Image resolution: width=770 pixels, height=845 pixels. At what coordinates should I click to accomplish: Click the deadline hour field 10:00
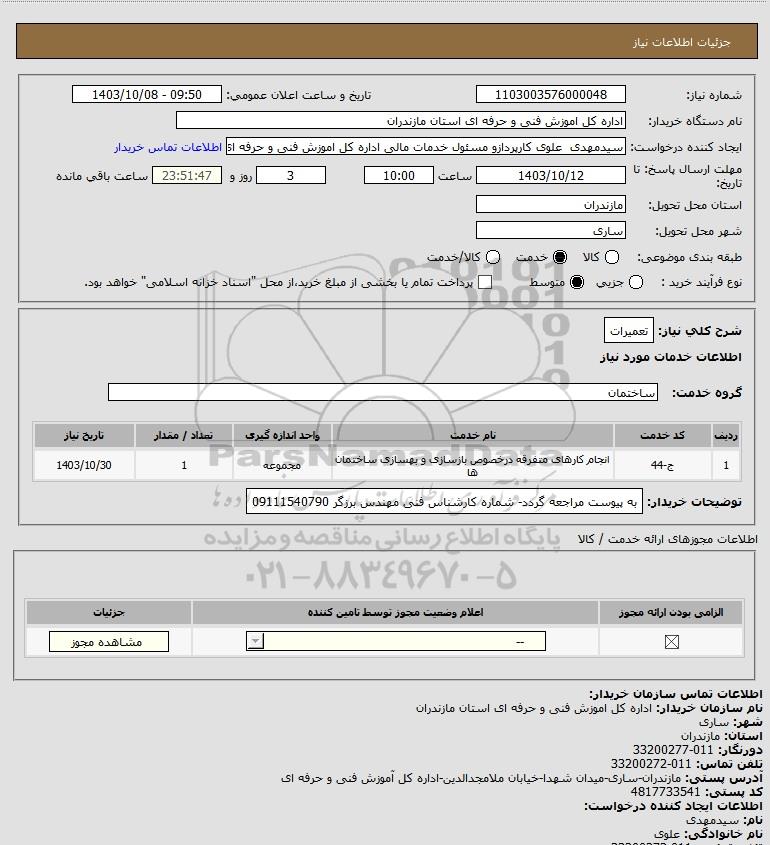(x=399, y=175)
